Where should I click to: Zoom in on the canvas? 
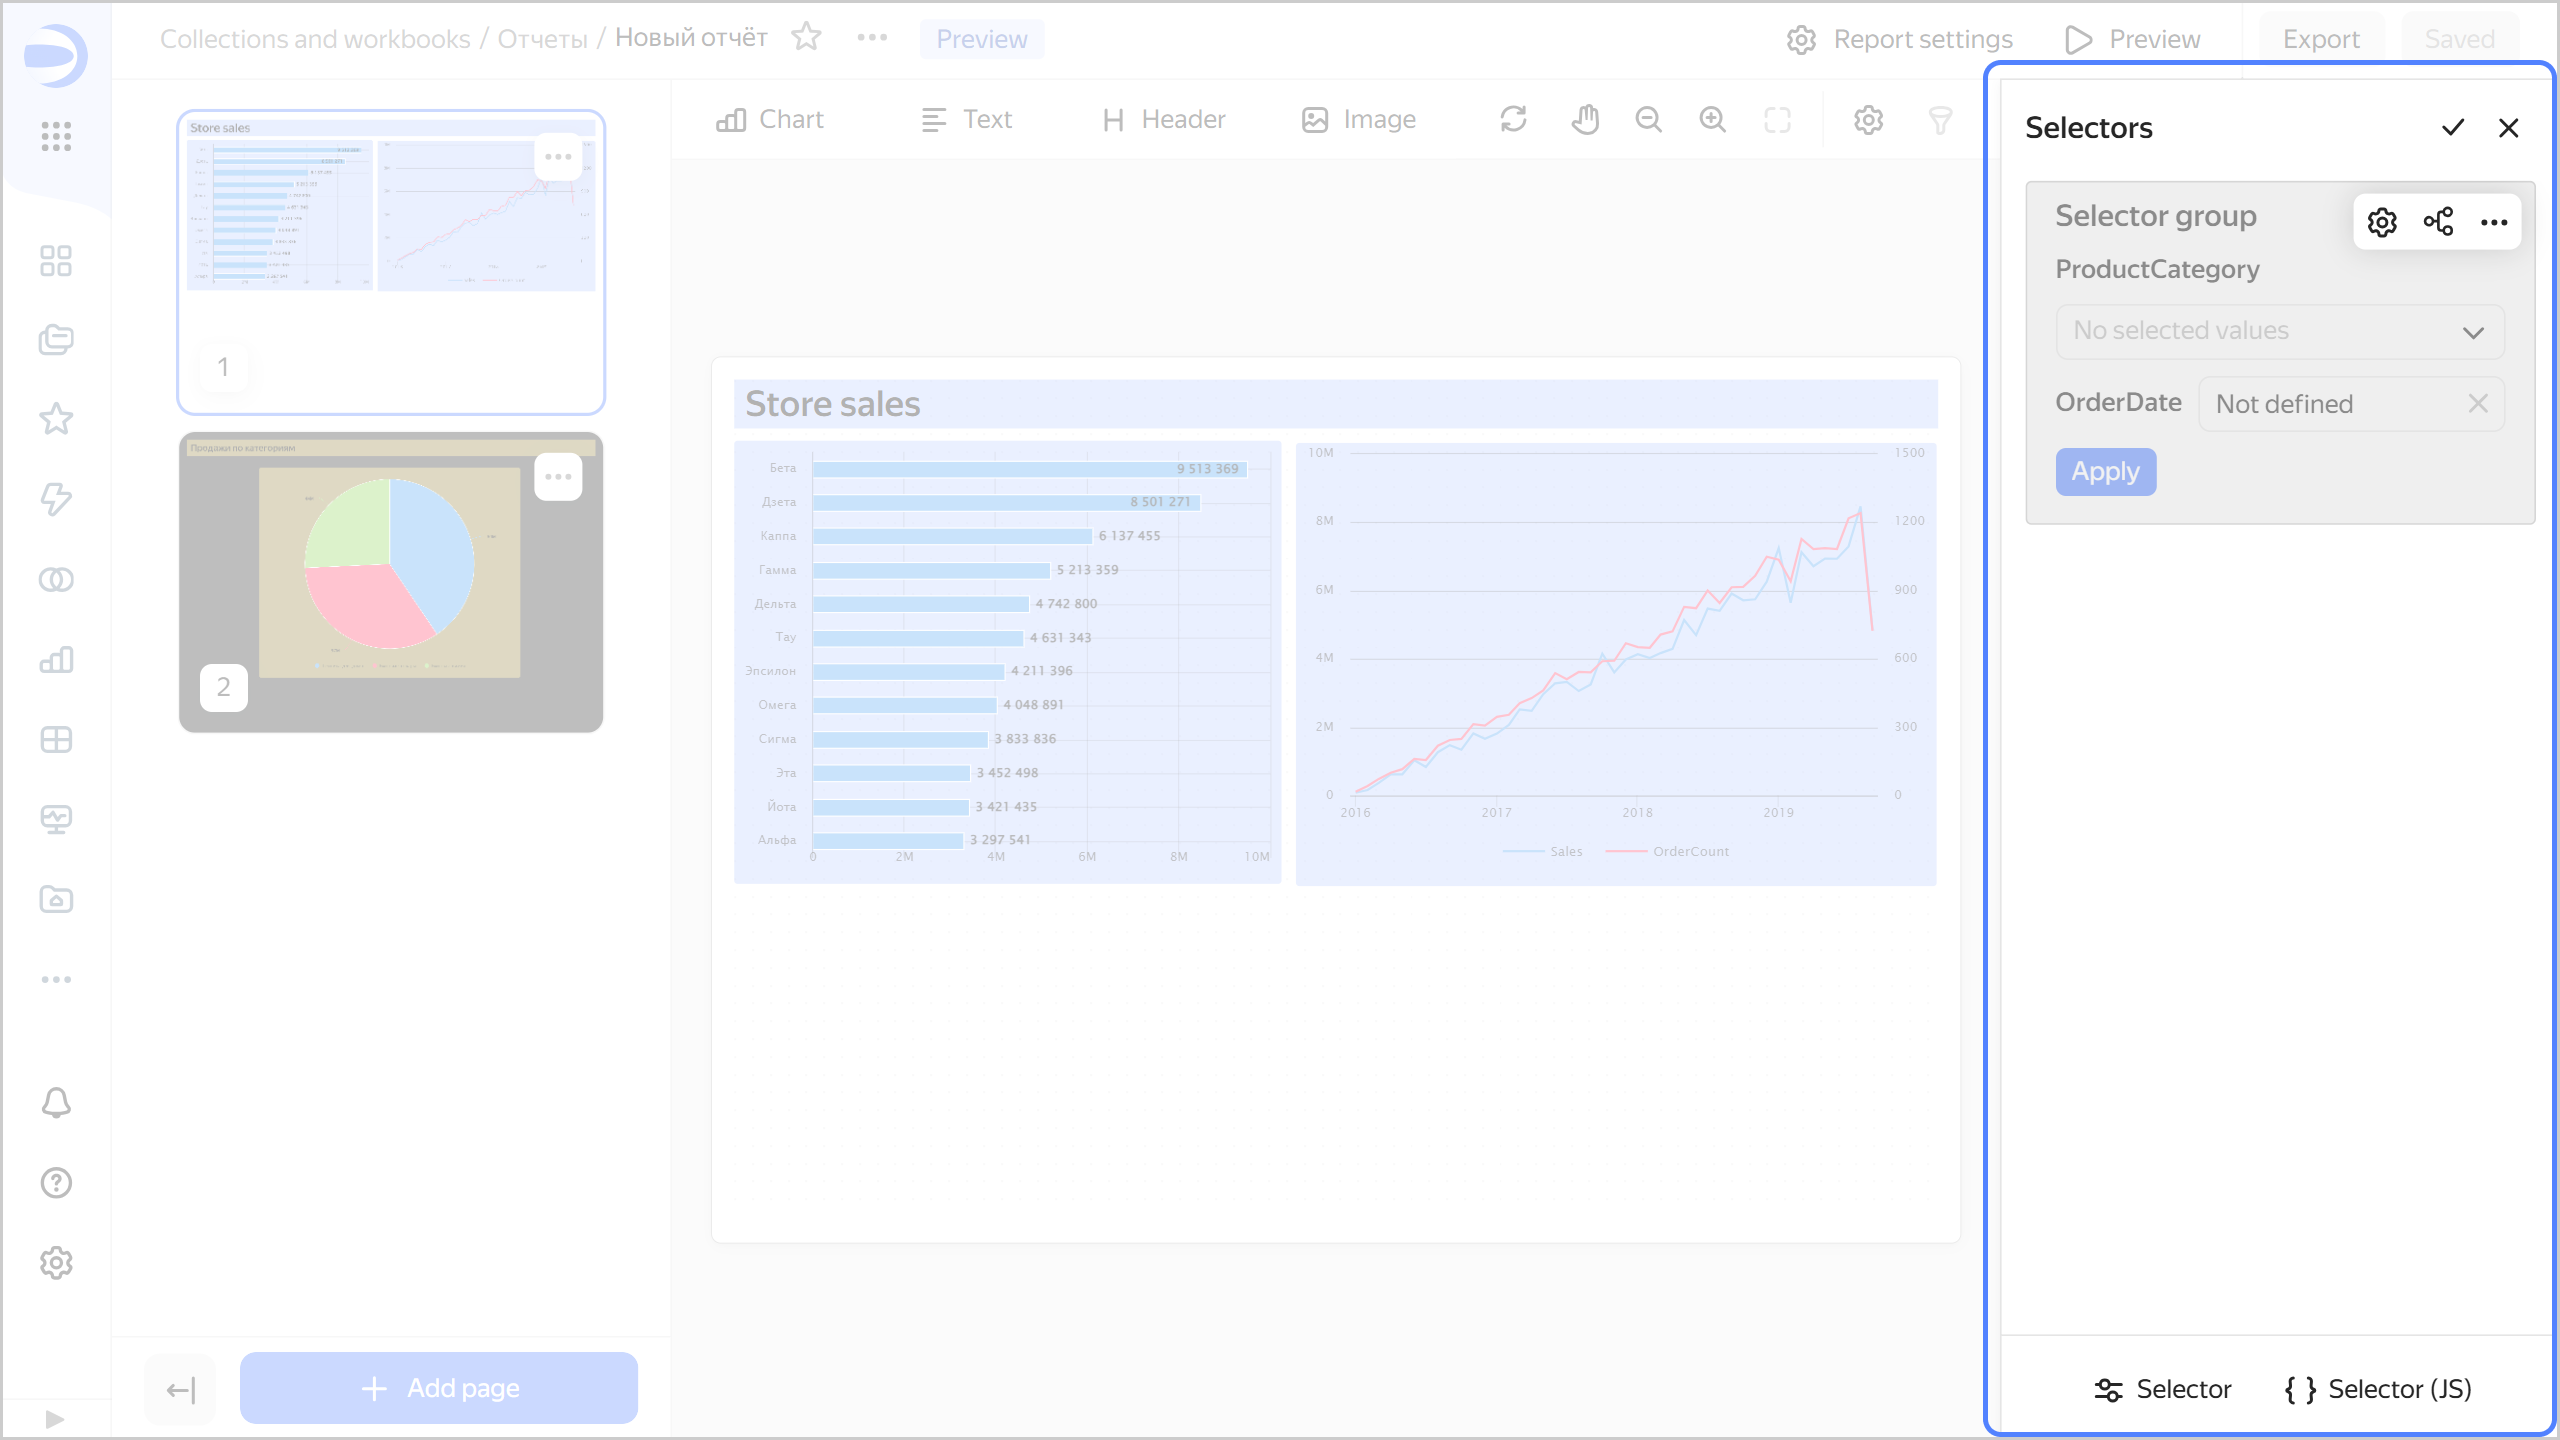(x=1712, y=119)
